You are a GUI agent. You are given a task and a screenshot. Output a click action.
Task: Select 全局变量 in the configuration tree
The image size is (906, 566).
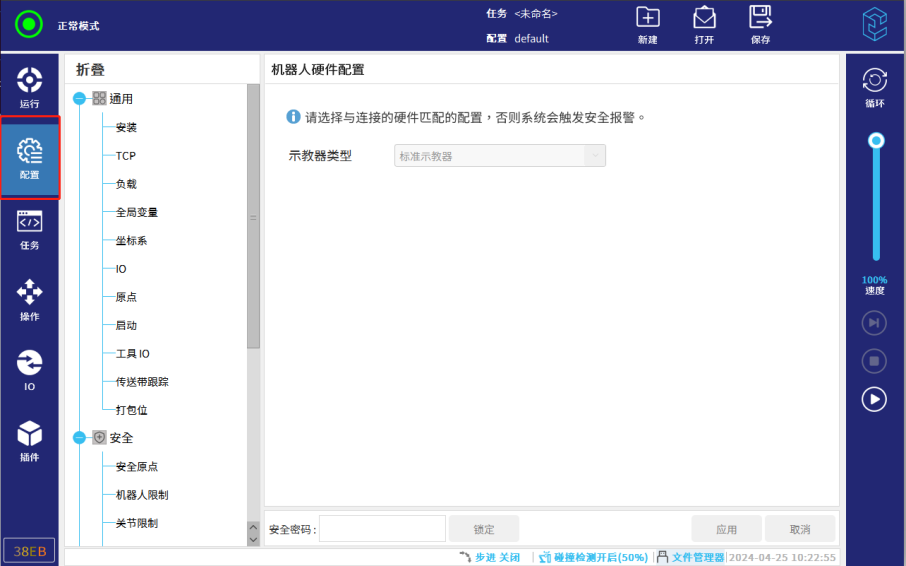[x=136, y=212]
